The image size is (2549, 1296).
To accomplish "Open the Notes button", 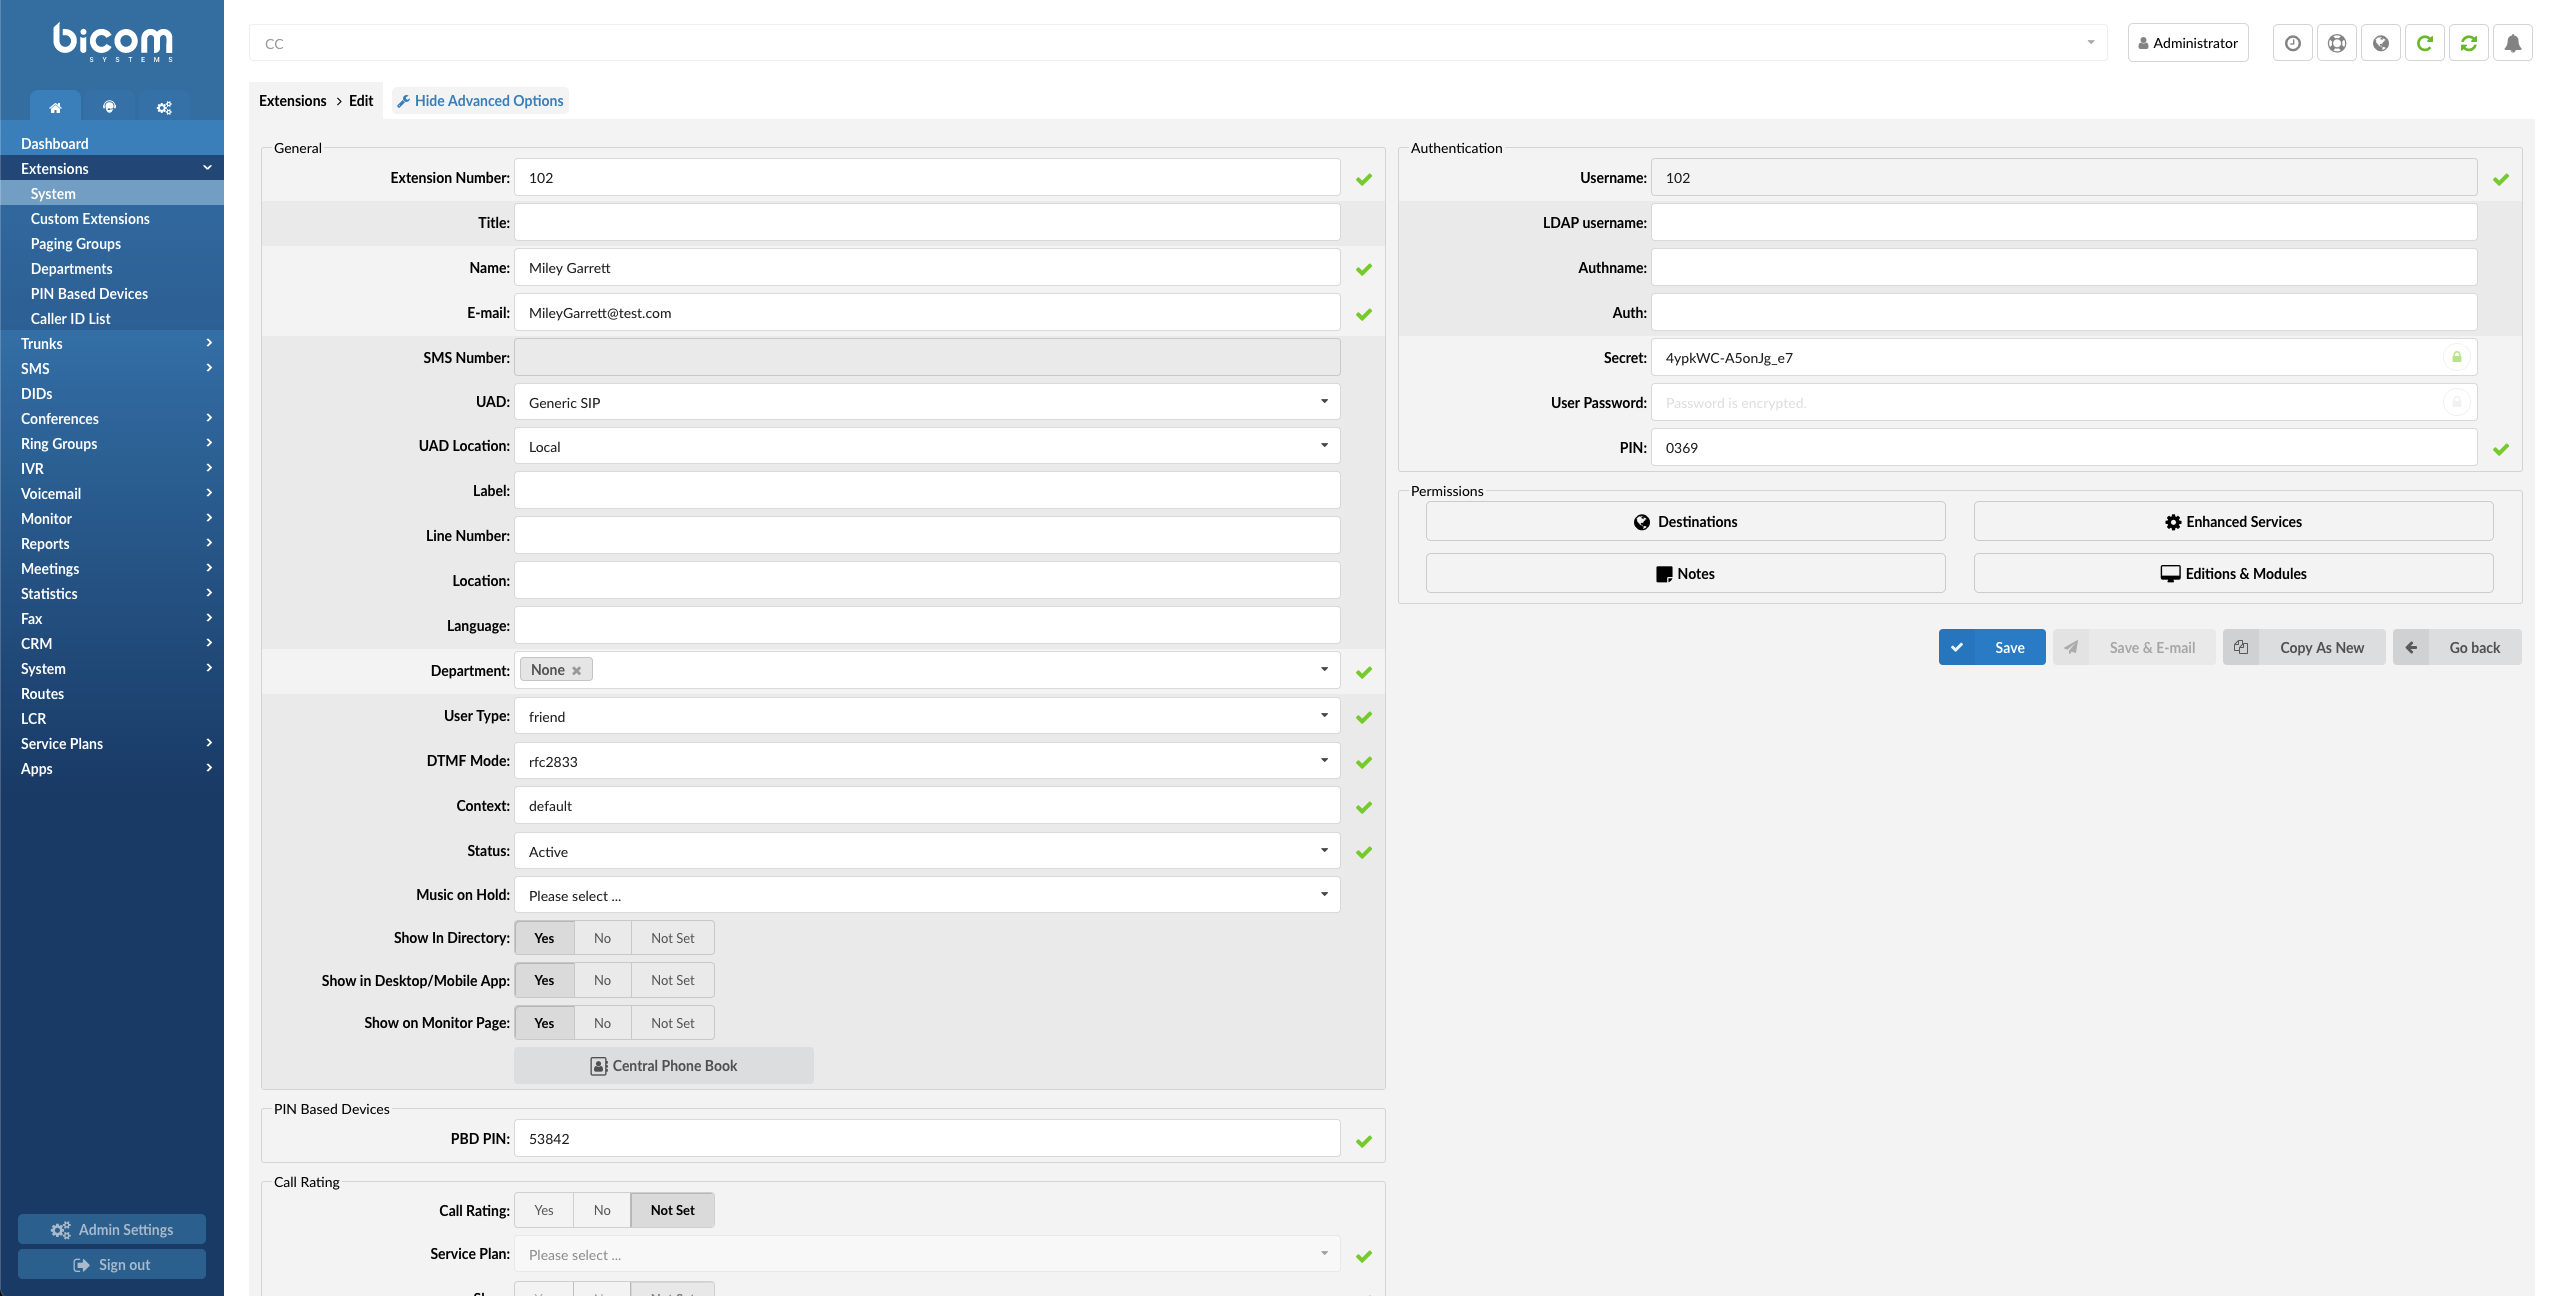I will coord(1685,573).
